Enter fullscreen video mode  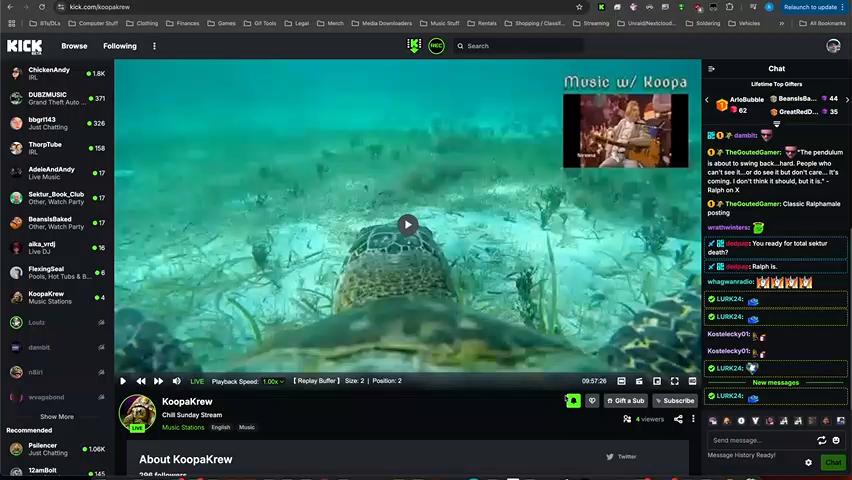point(674,381)
